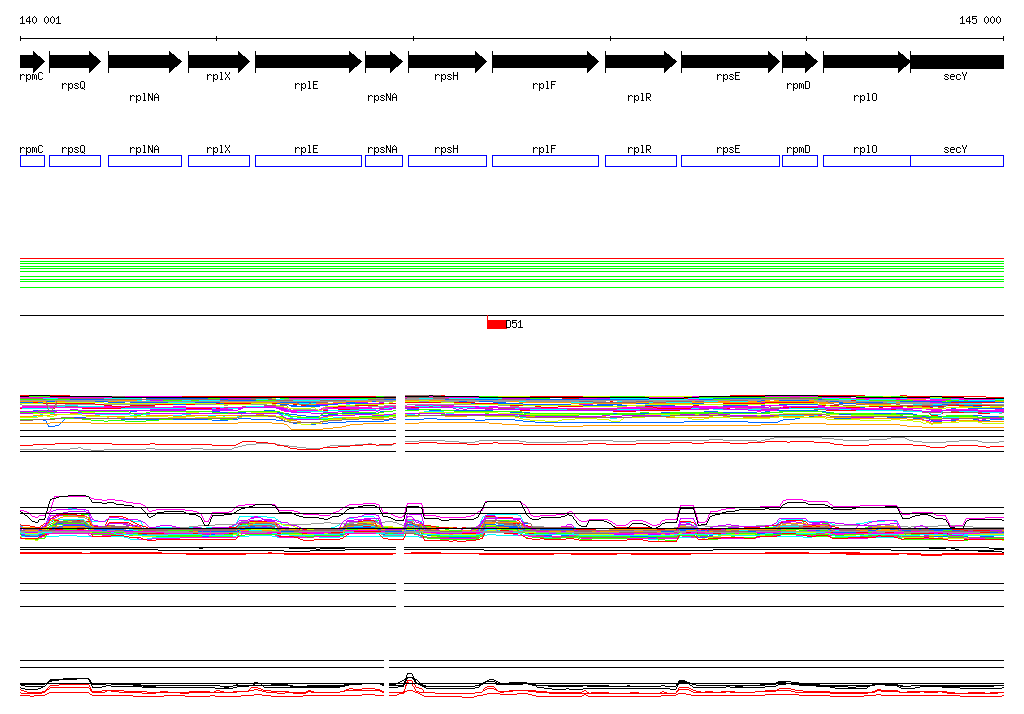
Task: Click the black rpmC gene arrow
Action: click(33, 62)
